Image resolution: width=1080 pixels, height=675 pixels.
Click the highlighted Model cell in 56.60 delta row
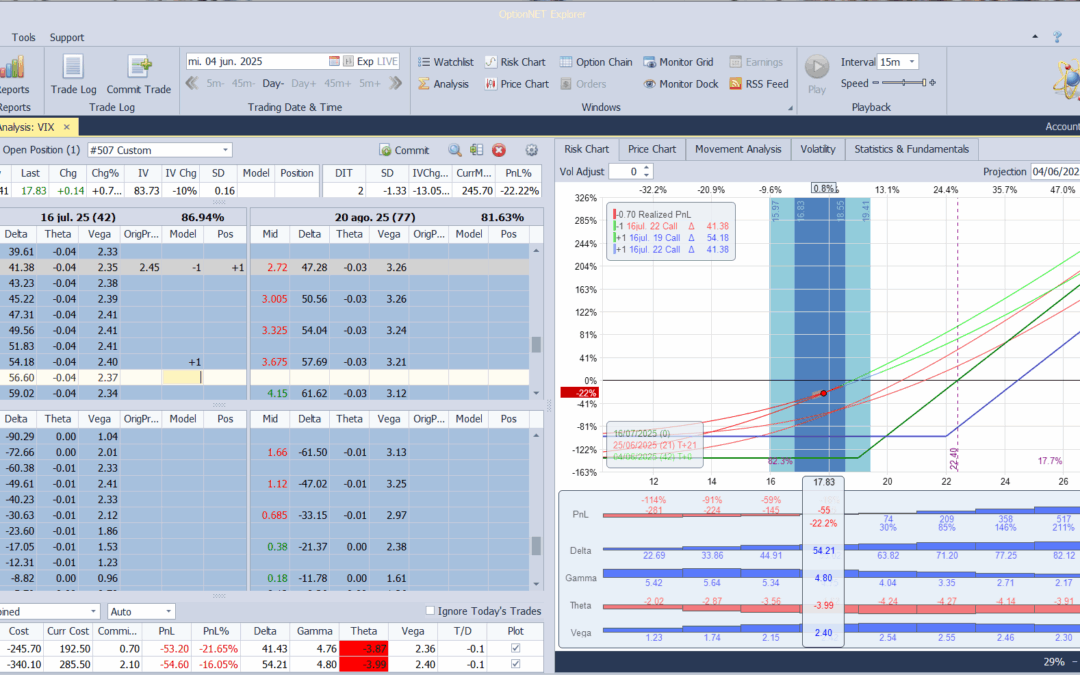tap(183, 377)
